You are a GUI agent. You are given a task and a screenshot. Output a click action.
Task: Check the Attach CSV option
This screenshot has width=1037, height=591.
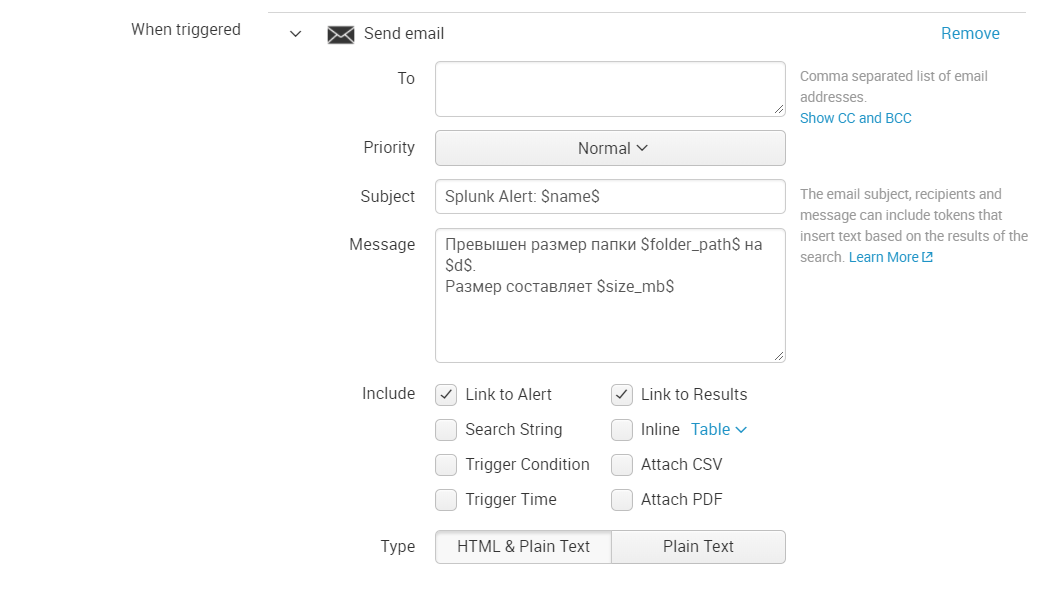622,464
